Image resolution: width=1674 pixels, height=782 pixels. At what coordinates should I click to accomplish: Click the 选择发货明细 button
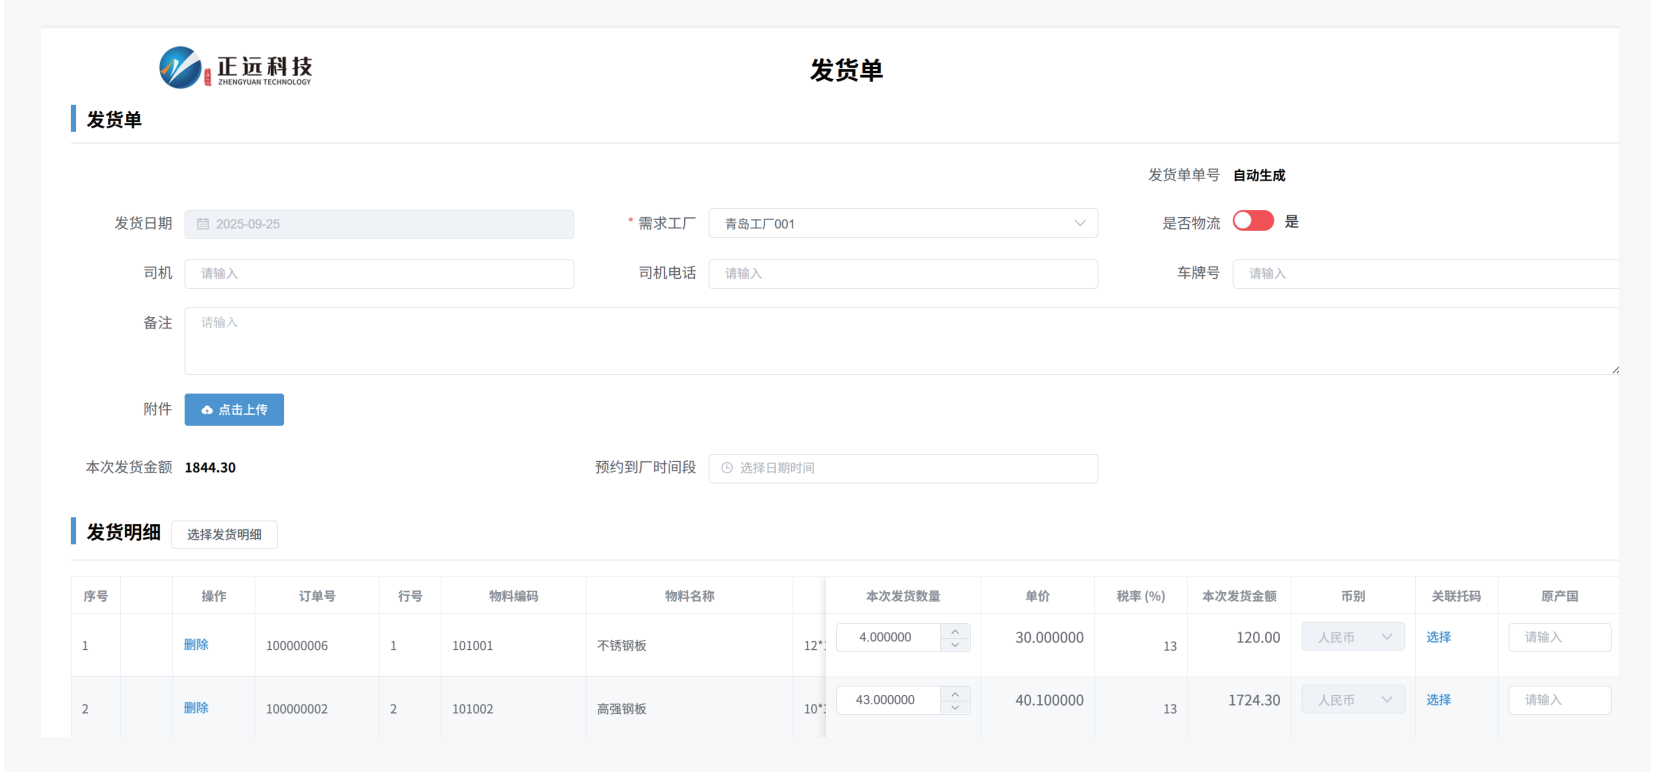click(x=224, y=535)
